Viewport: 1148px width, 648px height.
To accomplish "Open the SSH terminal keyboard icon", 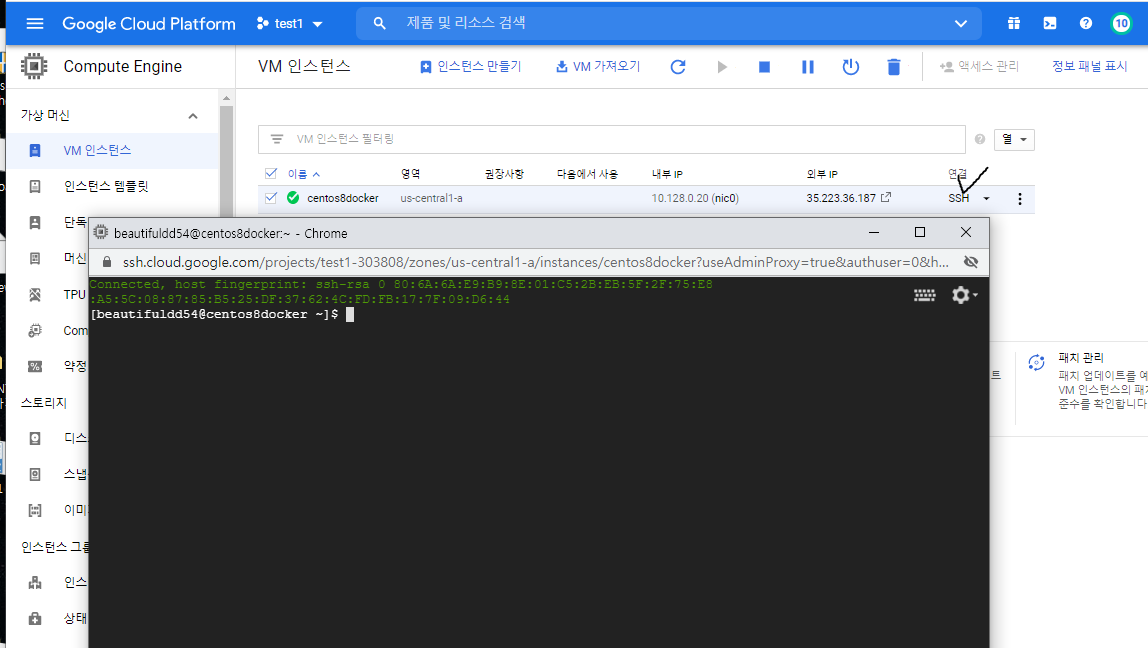I will point(924,295).
